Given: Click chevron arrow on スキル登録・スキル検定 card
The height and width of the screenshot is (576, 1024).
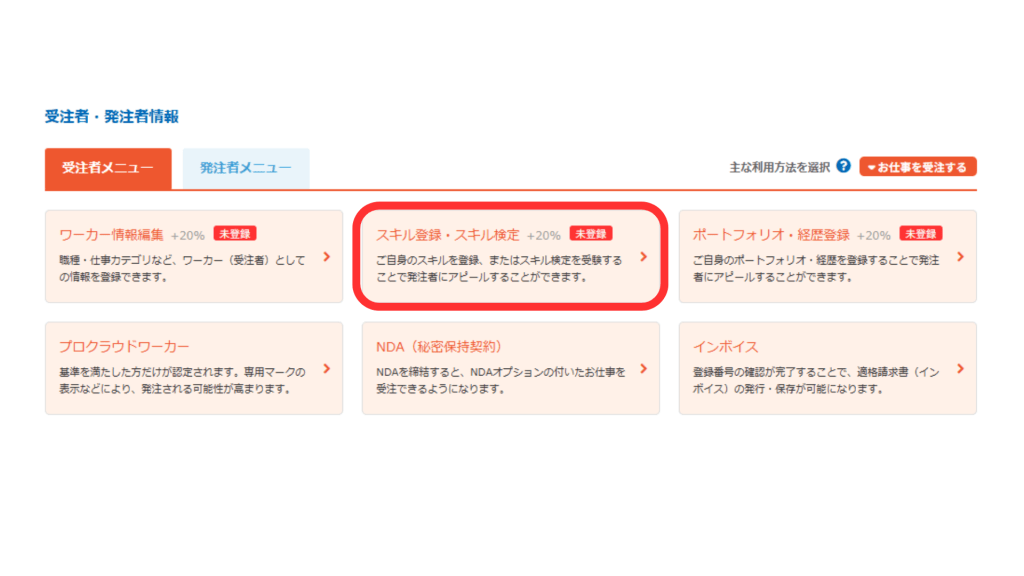Looking at the screenshot, I should tap(643, 257).
